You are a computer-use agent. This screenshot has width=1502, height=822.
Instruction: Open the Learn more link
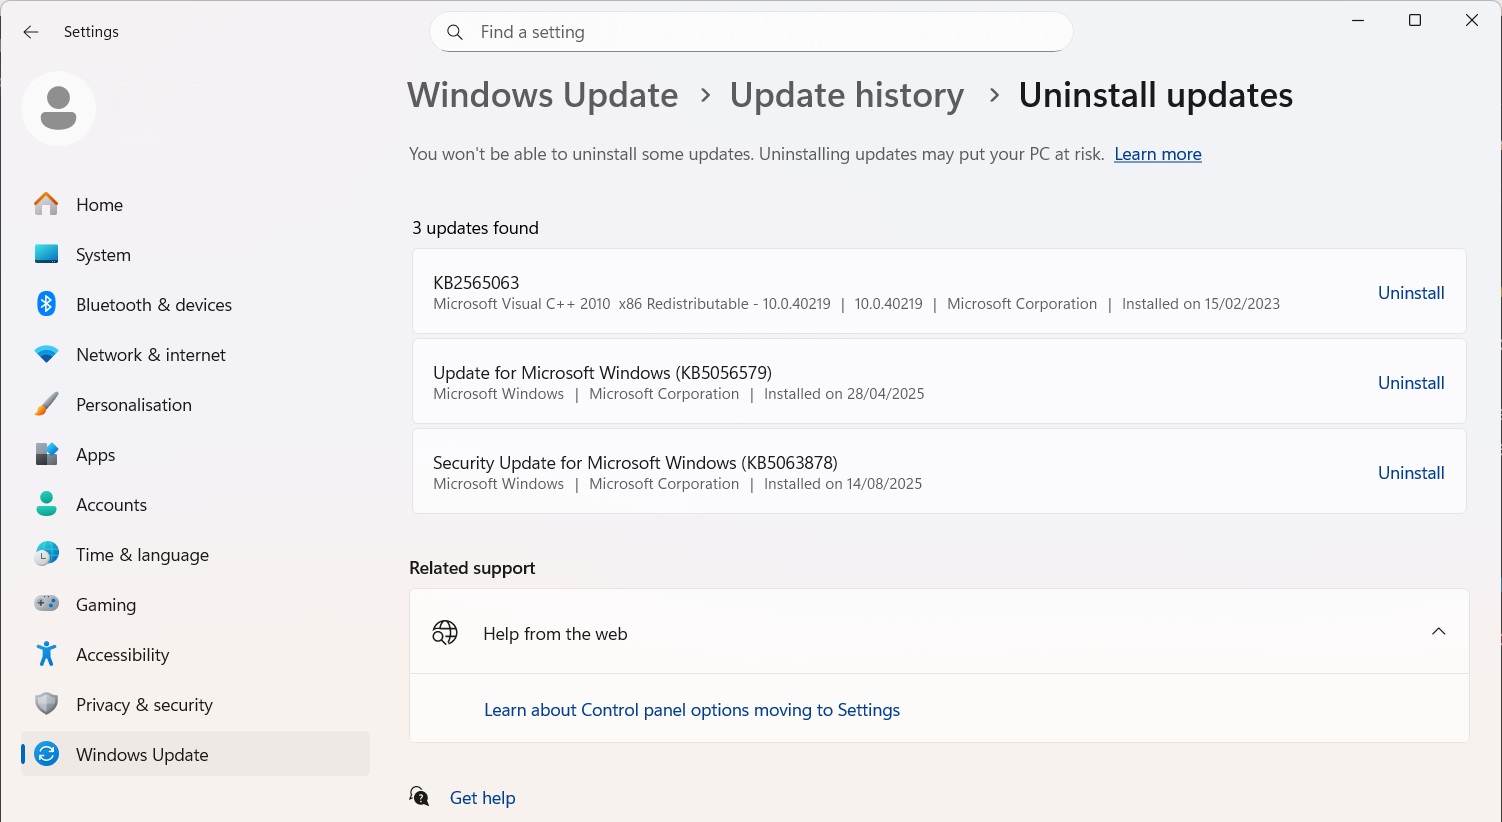click(1157, 154)
